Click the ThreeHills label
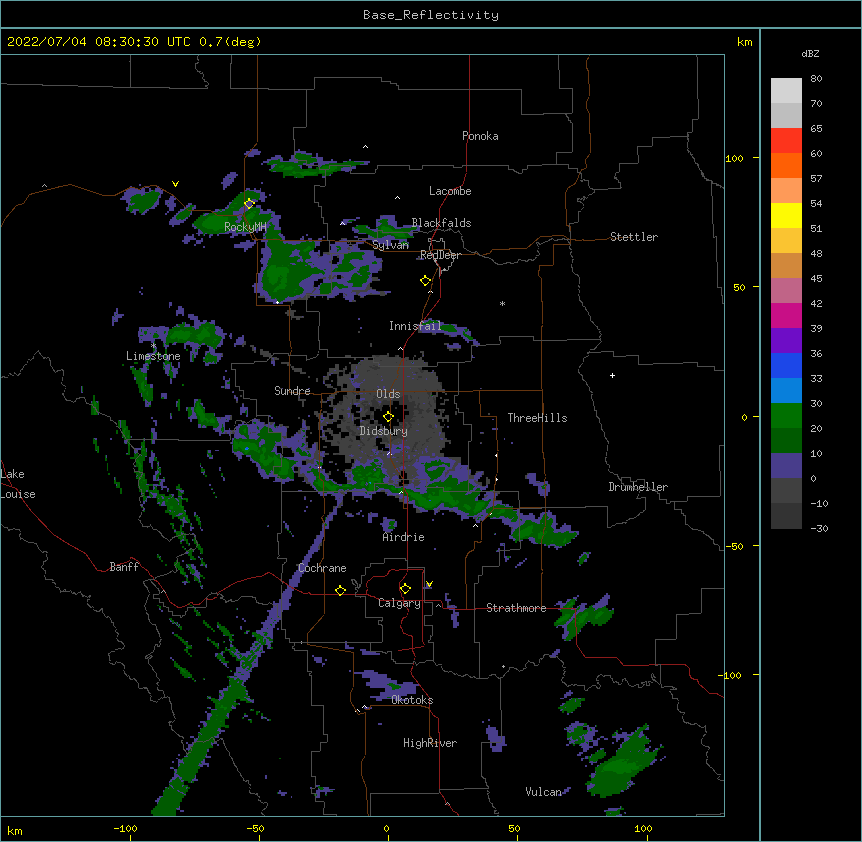The width and height of the screenshot is (862, 842). [x=537, y=418]
